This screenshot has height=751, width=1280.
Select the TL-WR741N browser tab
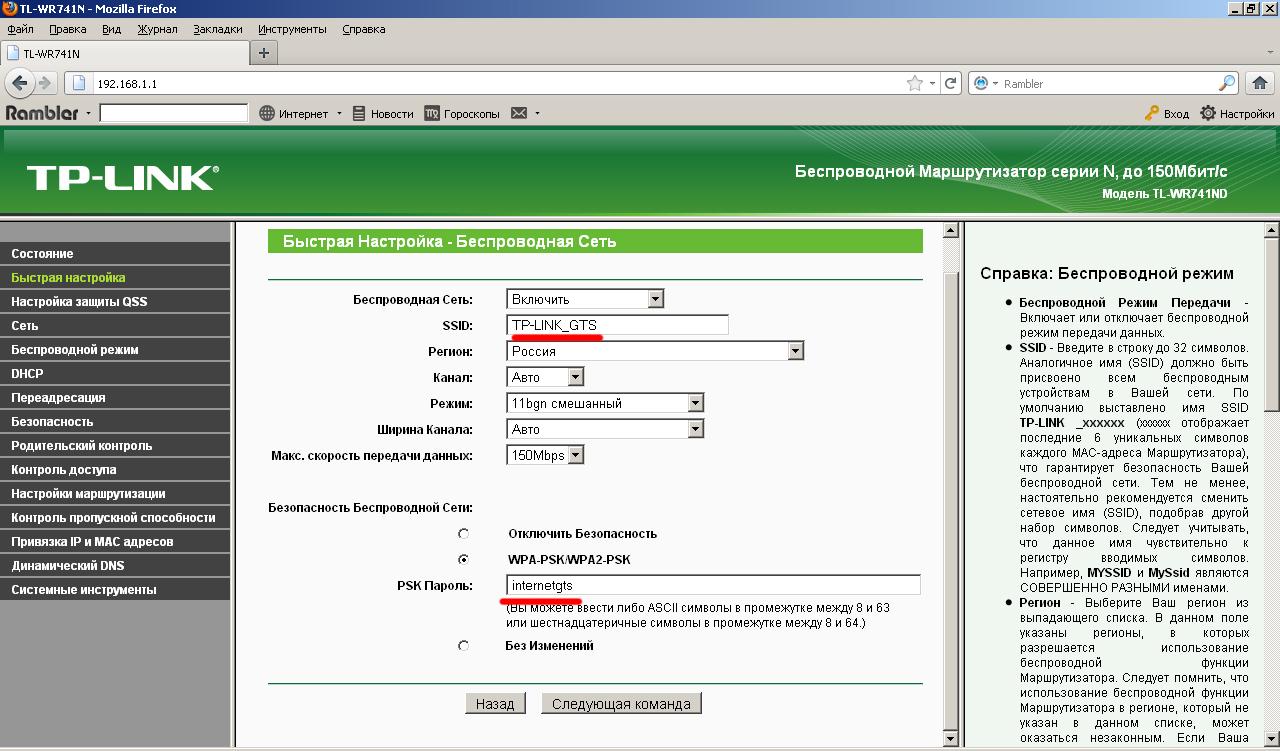[x=124, y=53]
